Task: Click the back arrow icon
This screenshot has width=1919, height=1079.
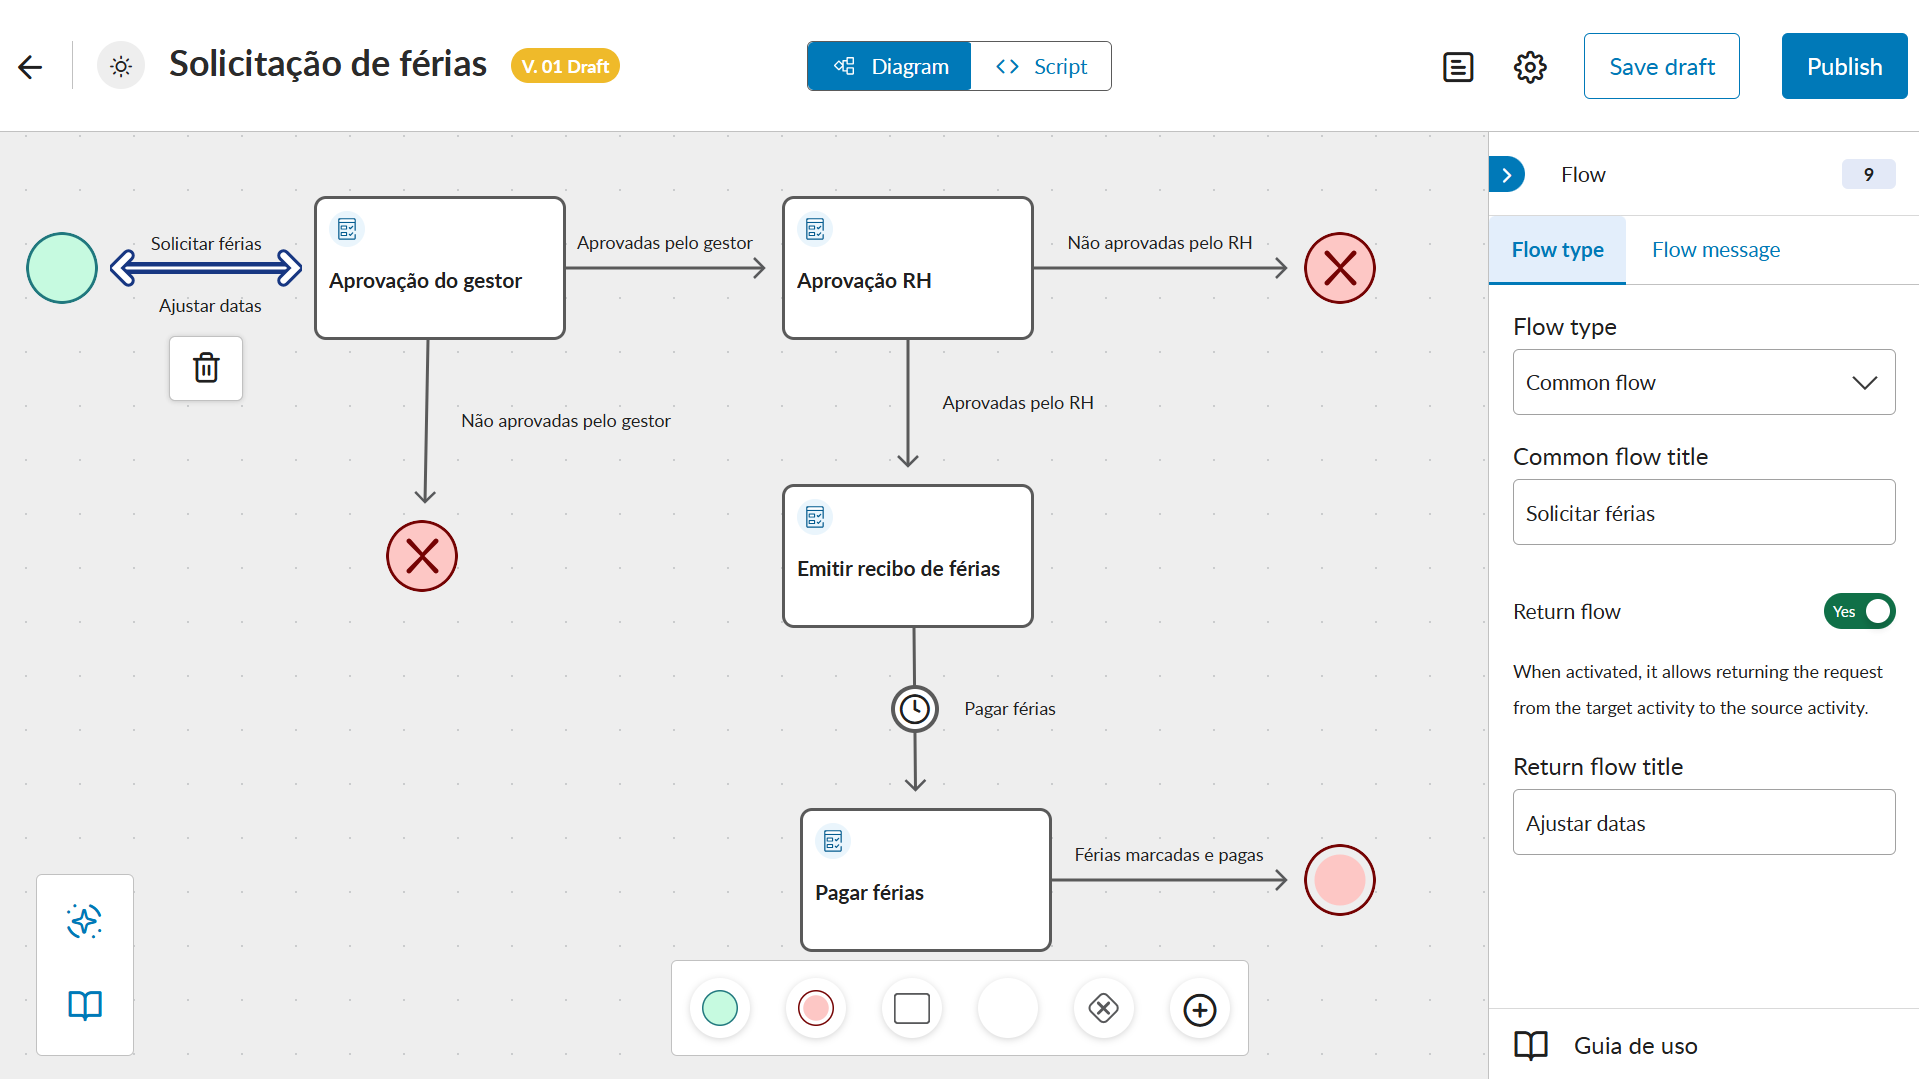Action: 30,67
